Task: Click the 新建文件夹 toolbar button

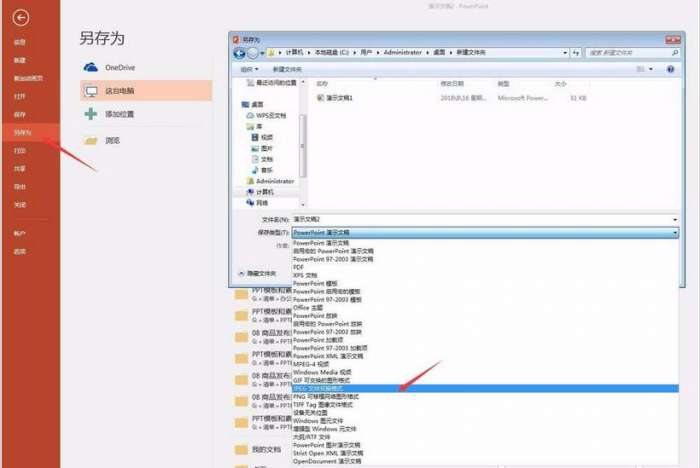Action: pos(287,69)
